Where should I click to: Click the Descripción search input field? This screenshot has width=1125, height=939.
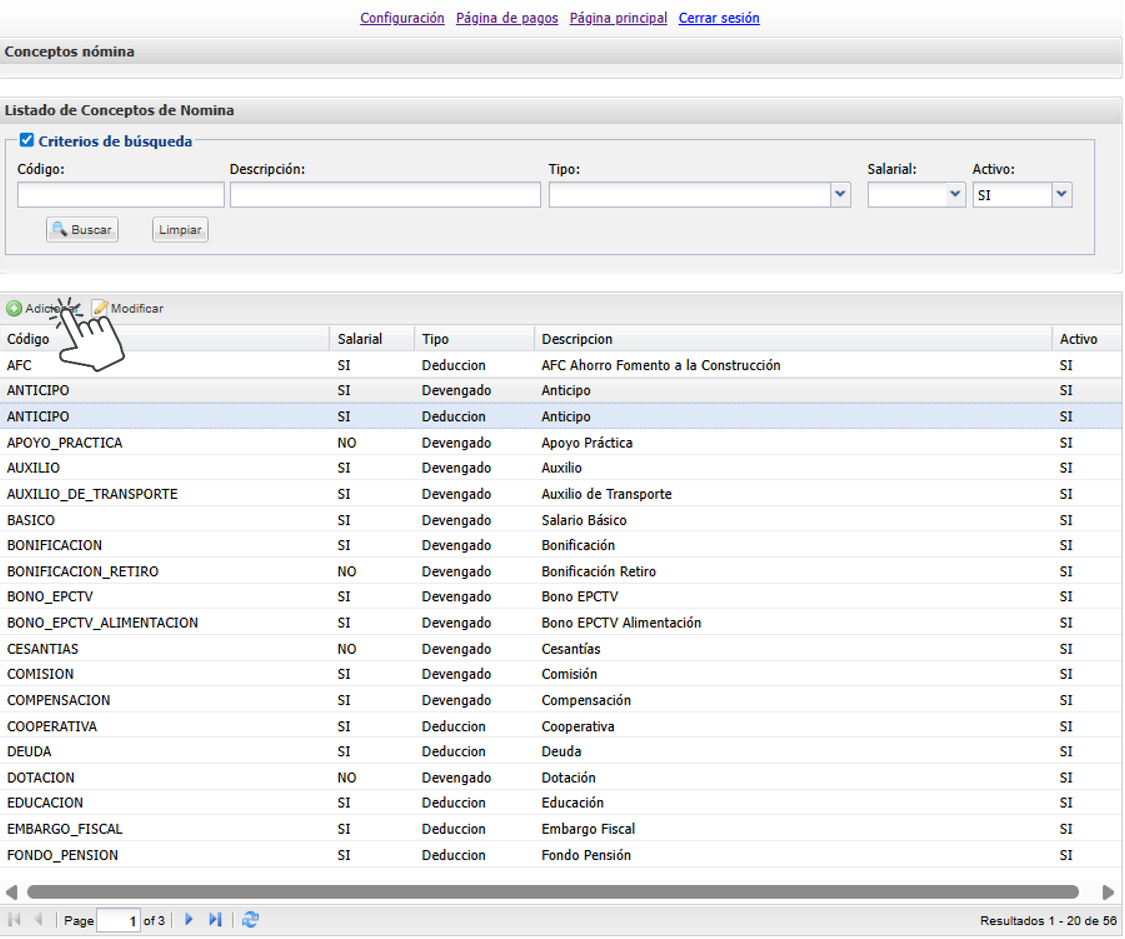[385, 195]
